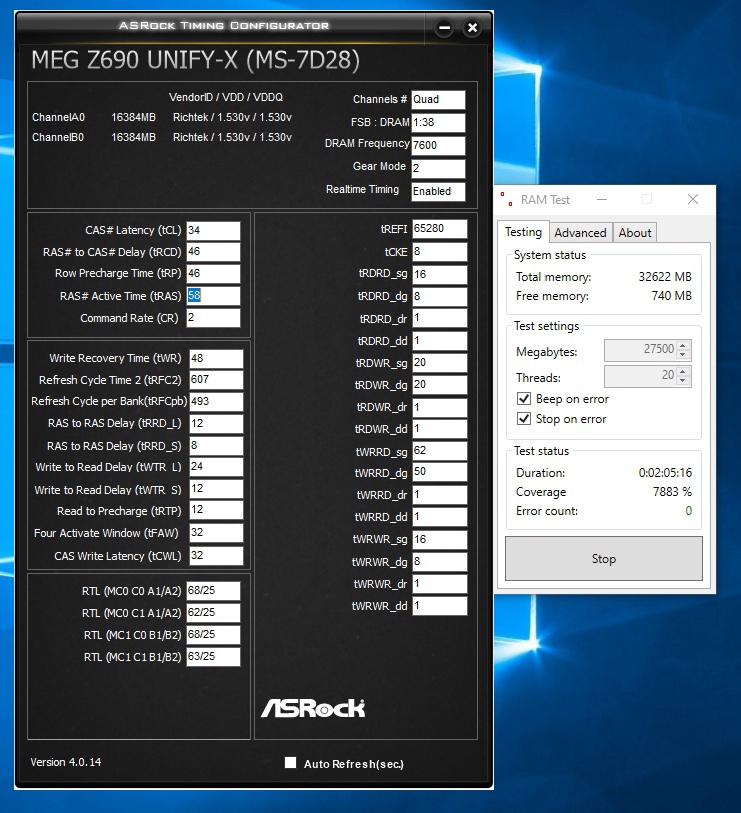Select the RAS# to CAS# Delay (tRCD) field
The height and width of the screenshot is (813, 741).
pyautogui.click(x=213, y=252)
